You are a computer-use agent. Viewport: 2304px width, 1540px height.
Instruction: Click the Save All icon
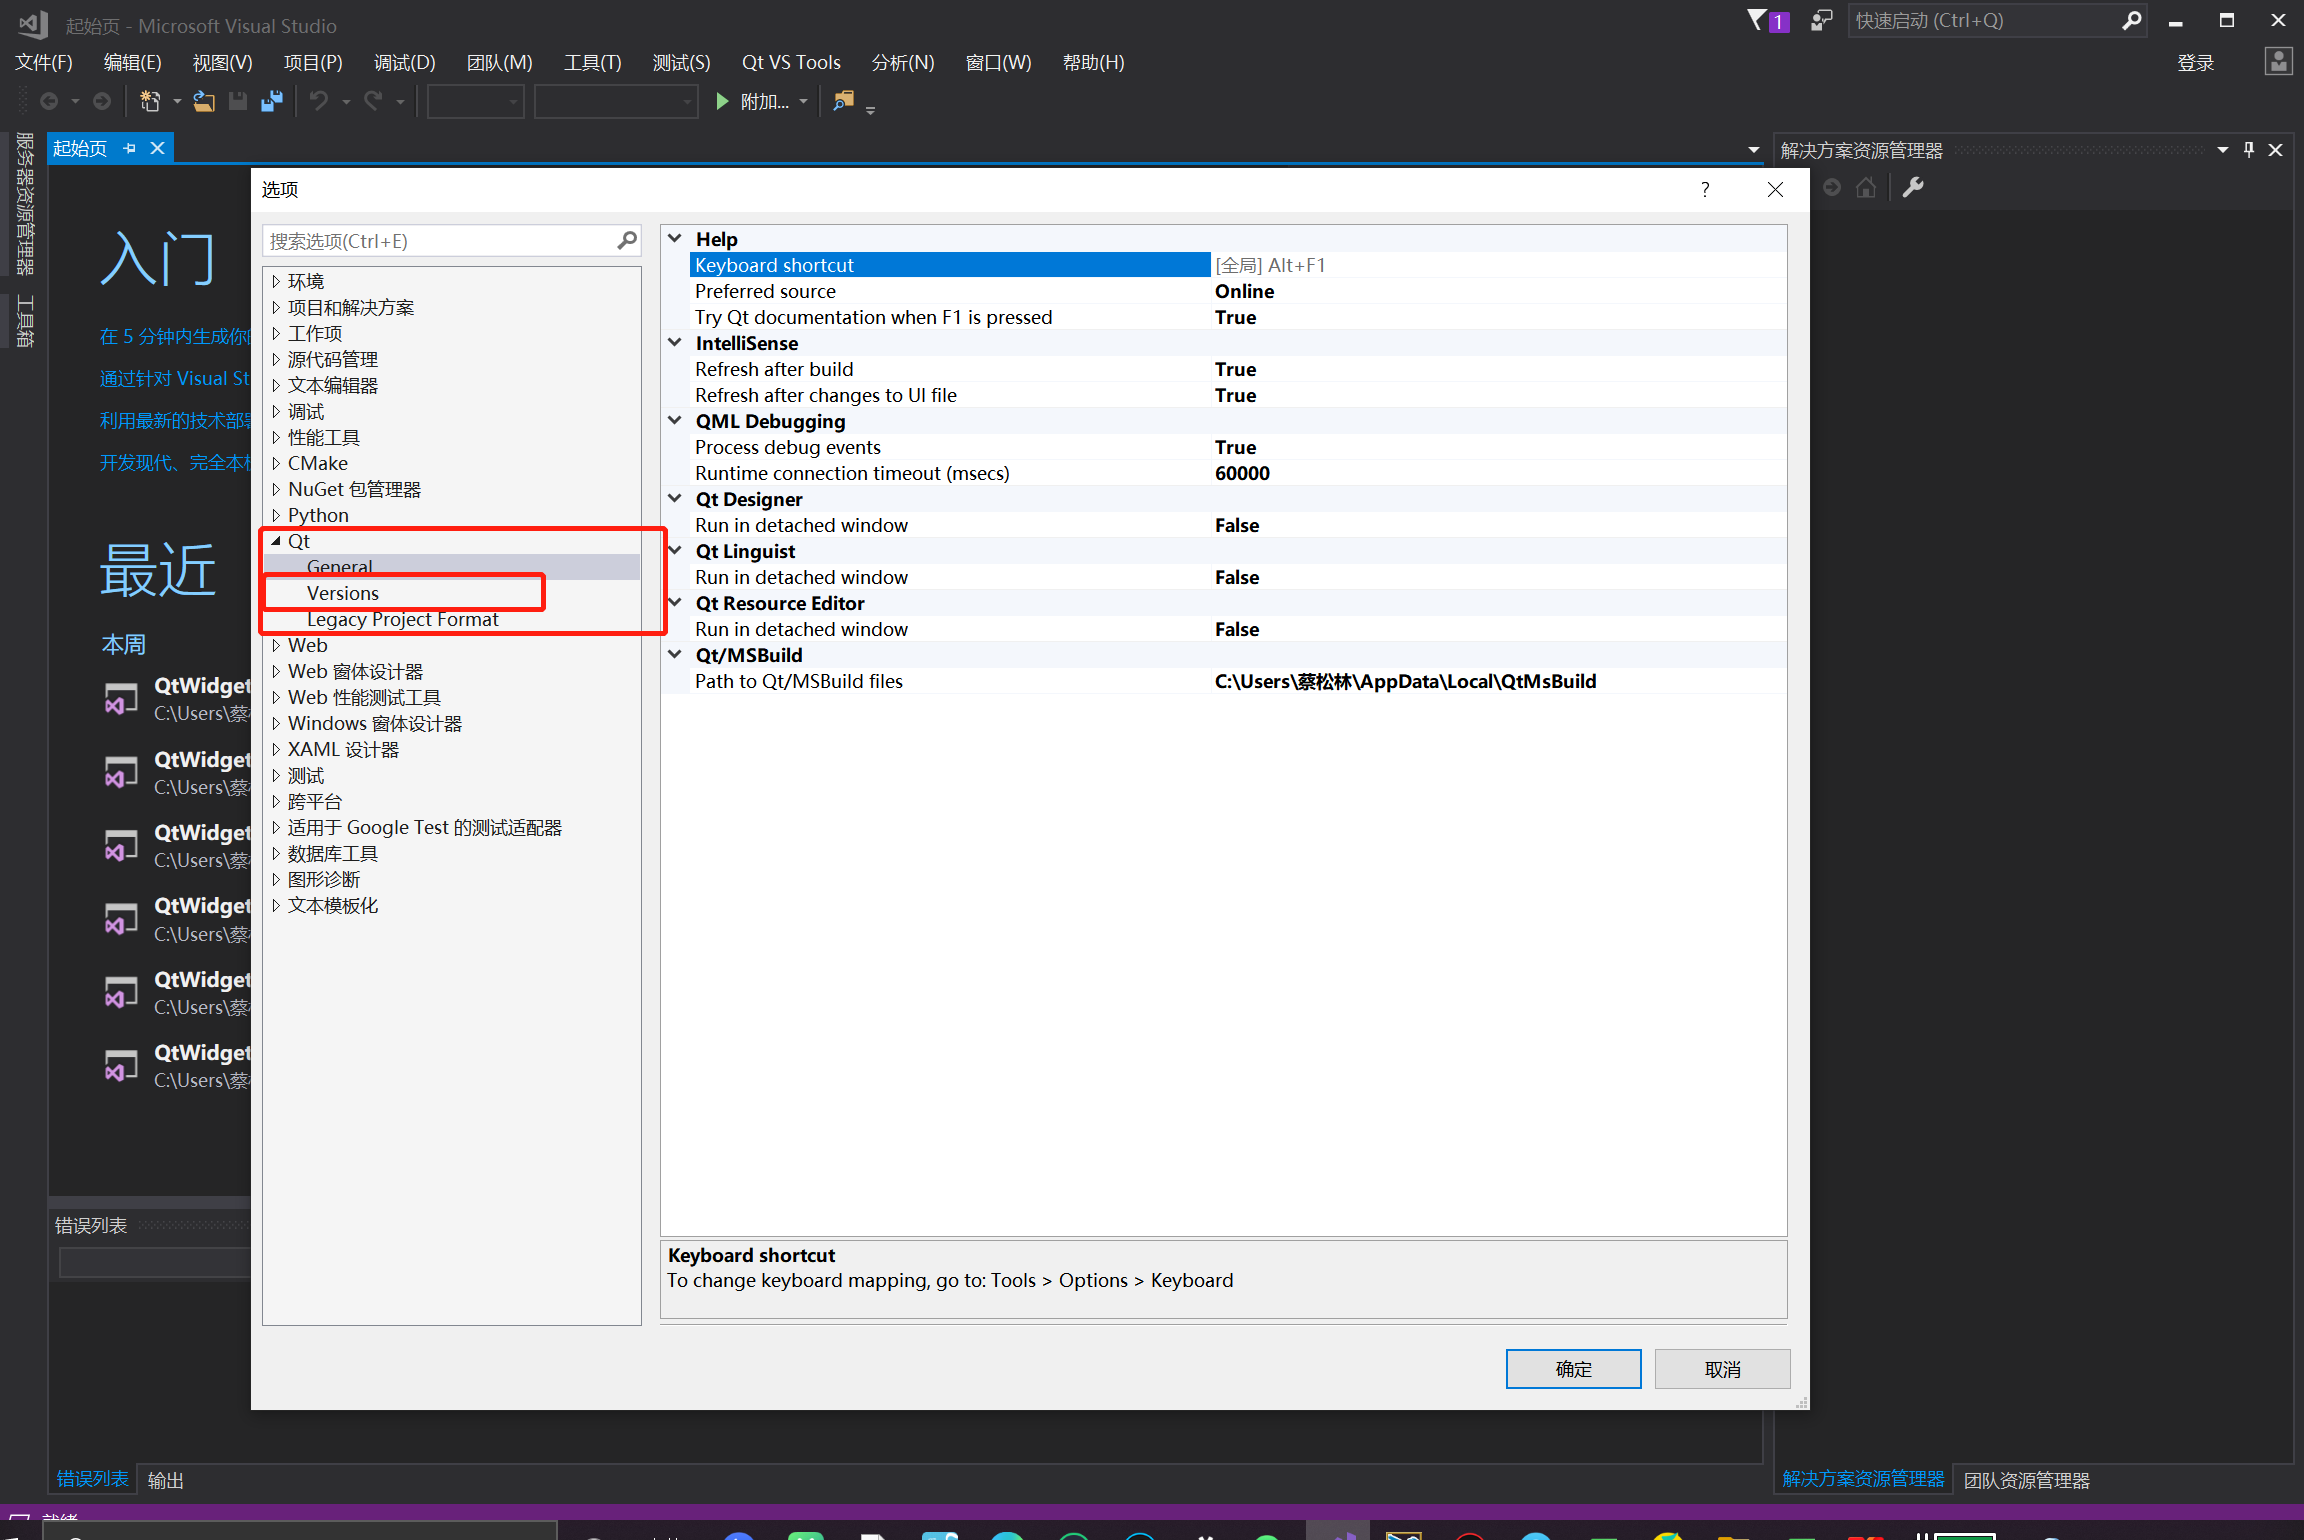coord(272,101)
